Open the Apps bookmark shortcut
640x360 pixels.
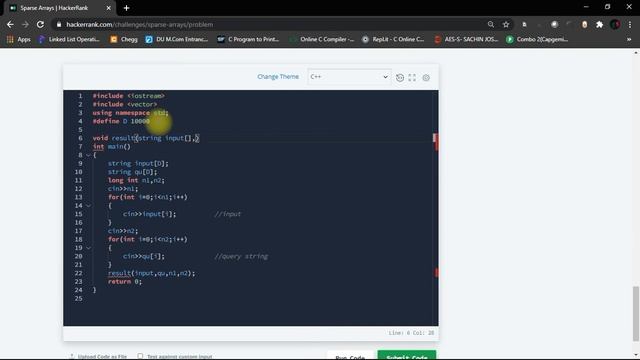pos(18,39)
